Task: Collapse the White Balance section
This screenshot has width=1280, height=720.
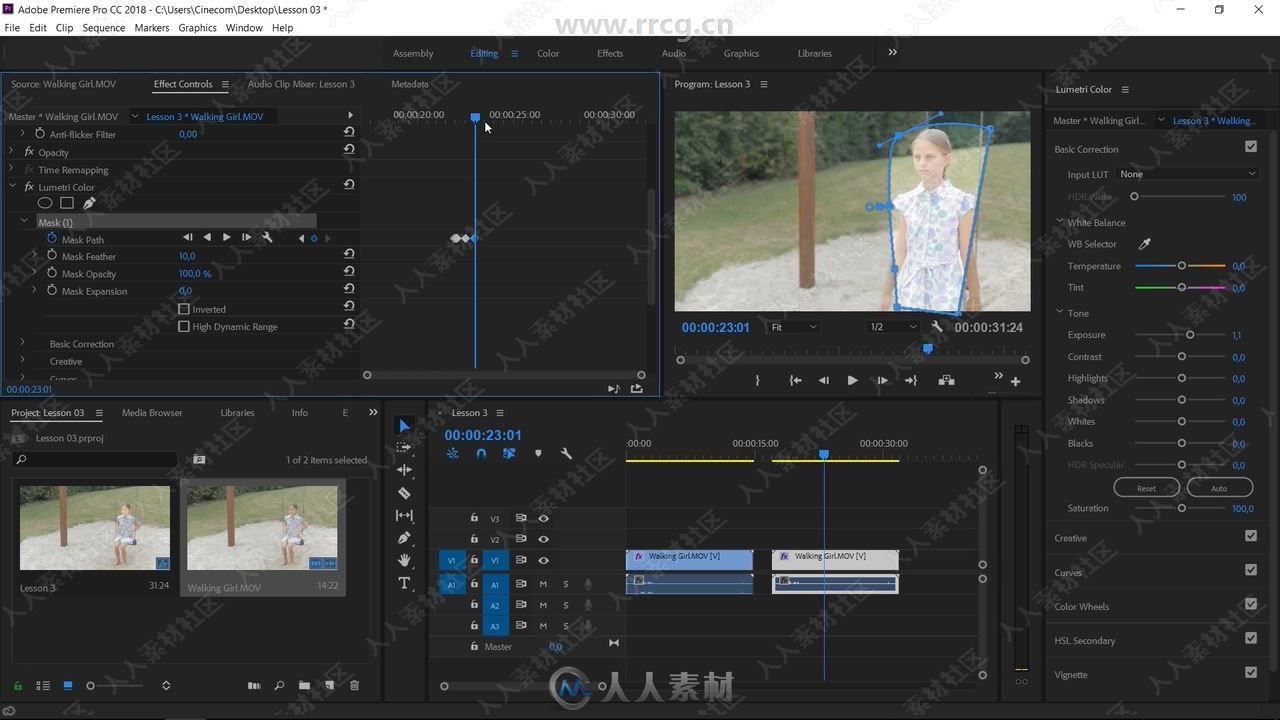Action: (1059, 222)
